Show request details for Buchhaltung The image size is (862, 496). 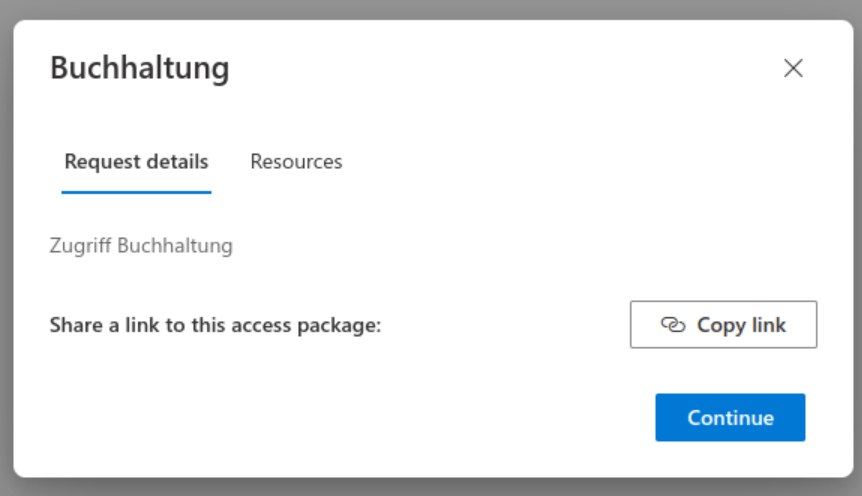(x=136, y=161)
